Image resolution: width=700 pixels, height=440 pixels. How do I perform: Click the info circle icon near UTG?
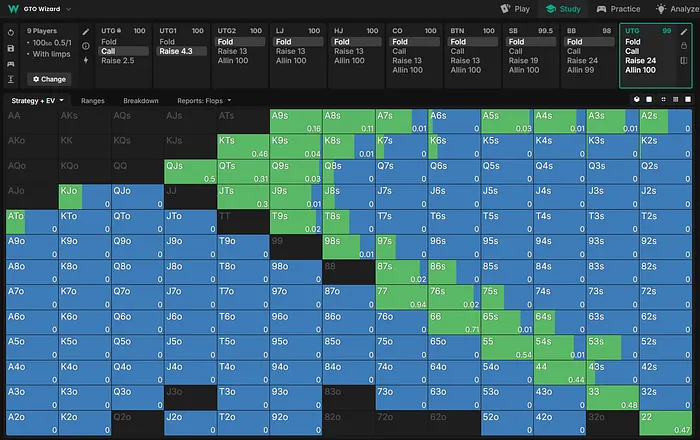[86, 45]
